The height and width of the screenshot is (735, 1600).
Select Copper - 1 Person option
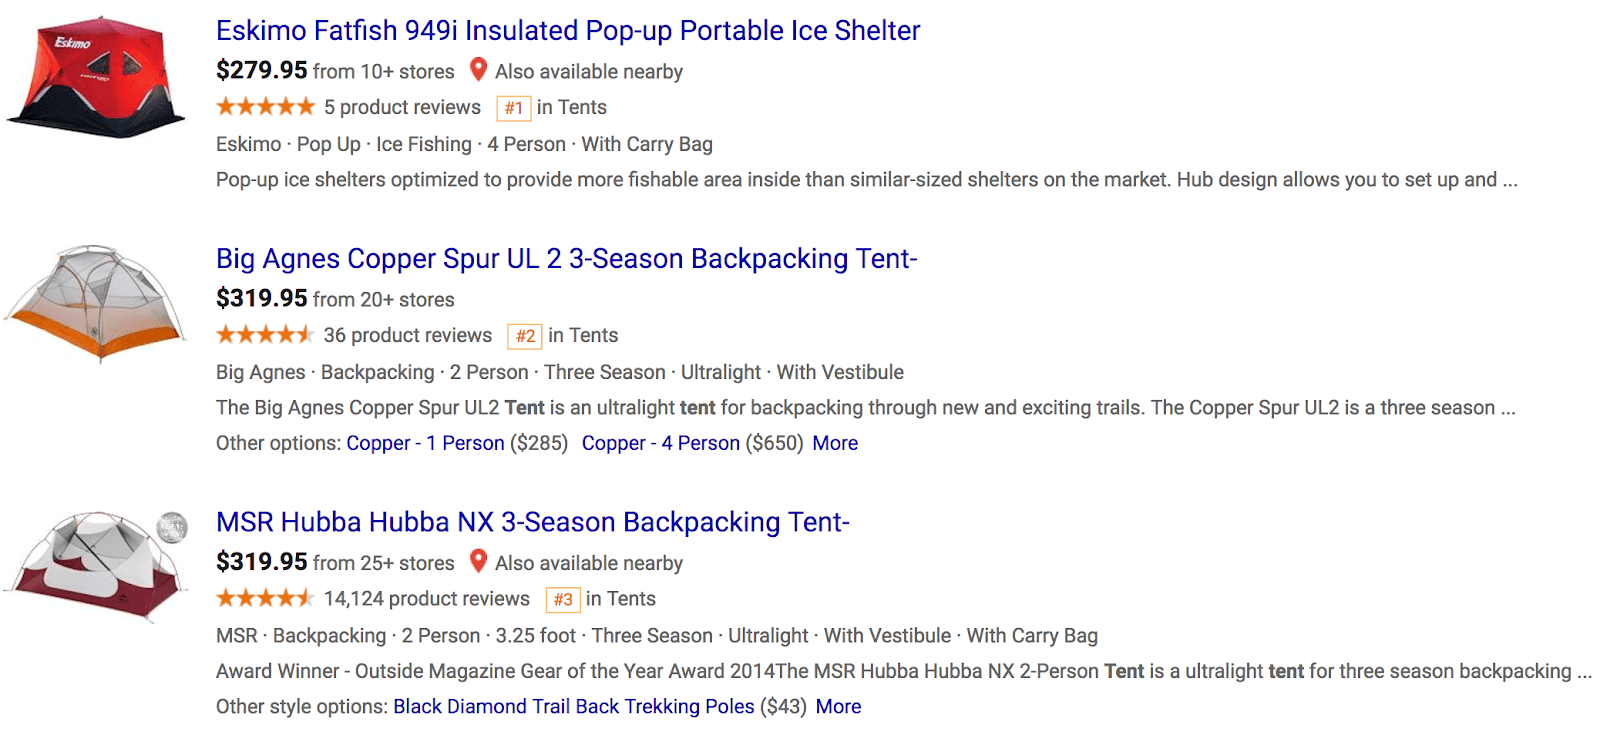[425, 443]
